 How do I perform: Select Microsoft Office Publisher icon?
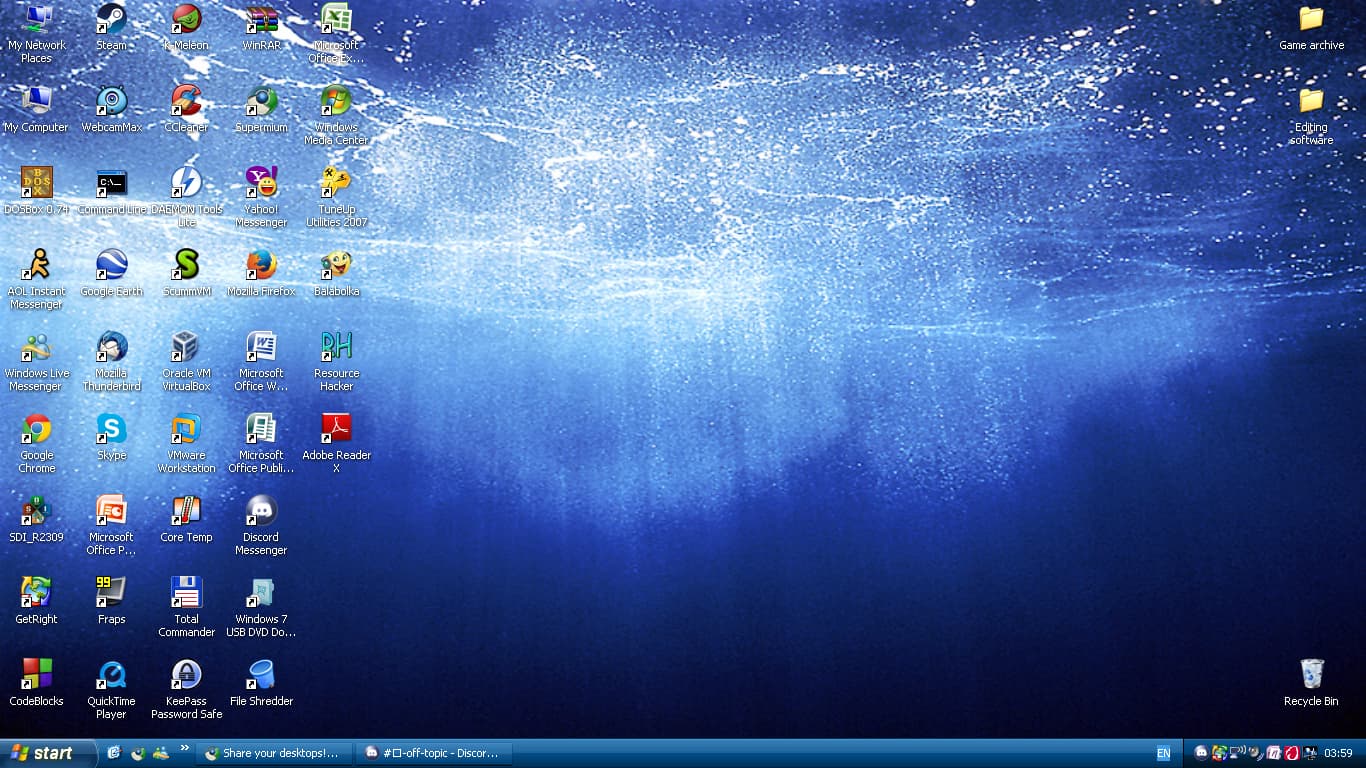tap(261, 428)
